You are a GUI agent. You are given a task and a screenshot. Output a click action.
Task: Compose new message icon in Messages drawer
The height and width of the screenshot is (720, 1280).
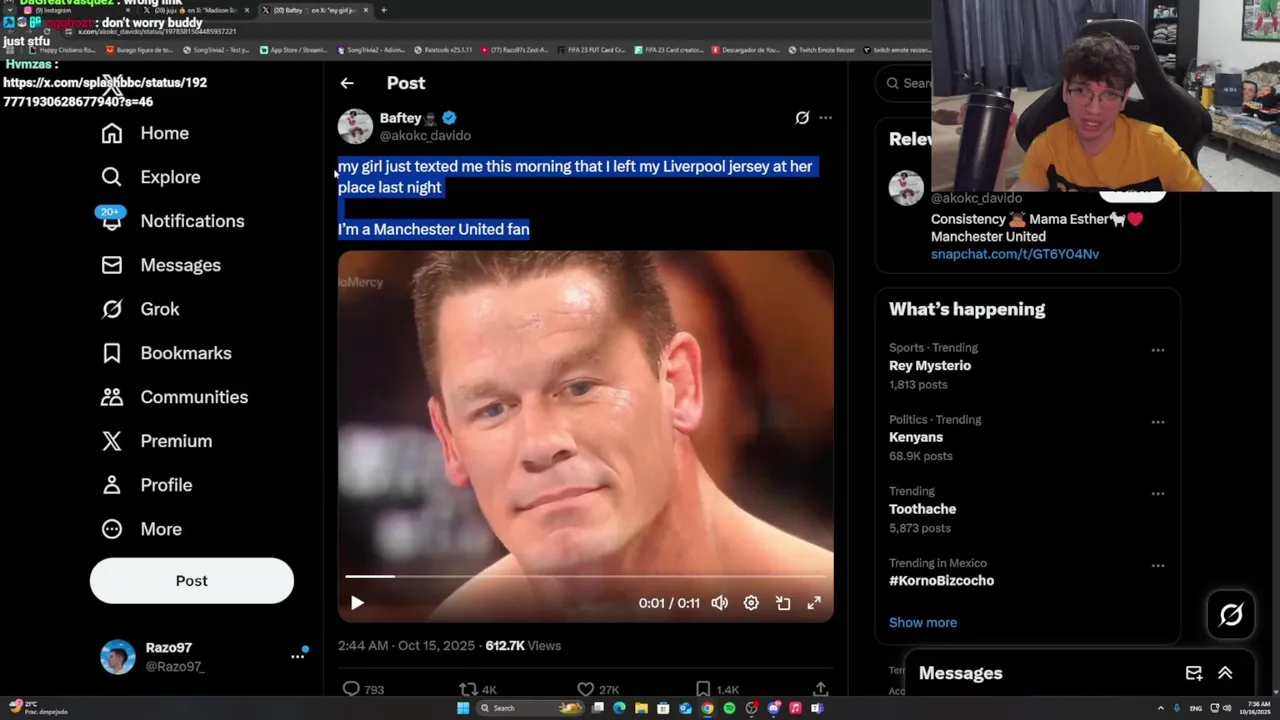point(1193,673)
